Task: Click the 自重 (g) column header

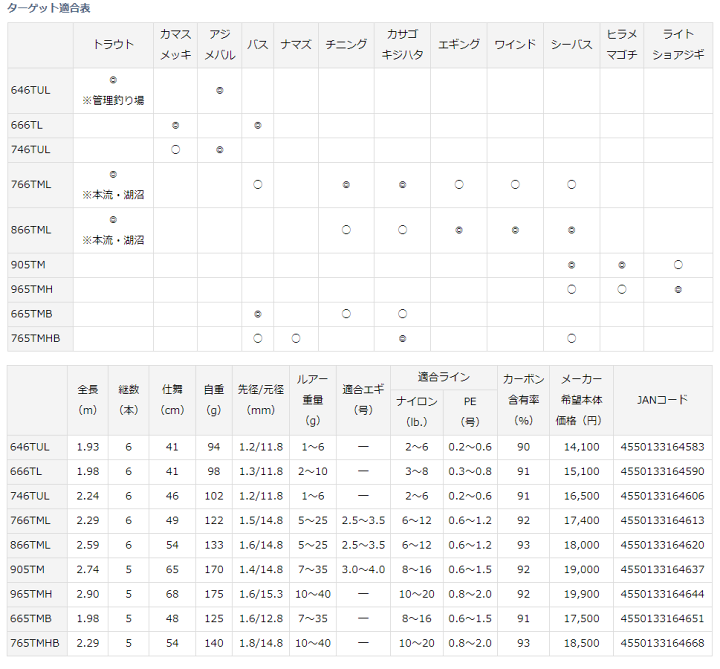Action: (214, 400)
